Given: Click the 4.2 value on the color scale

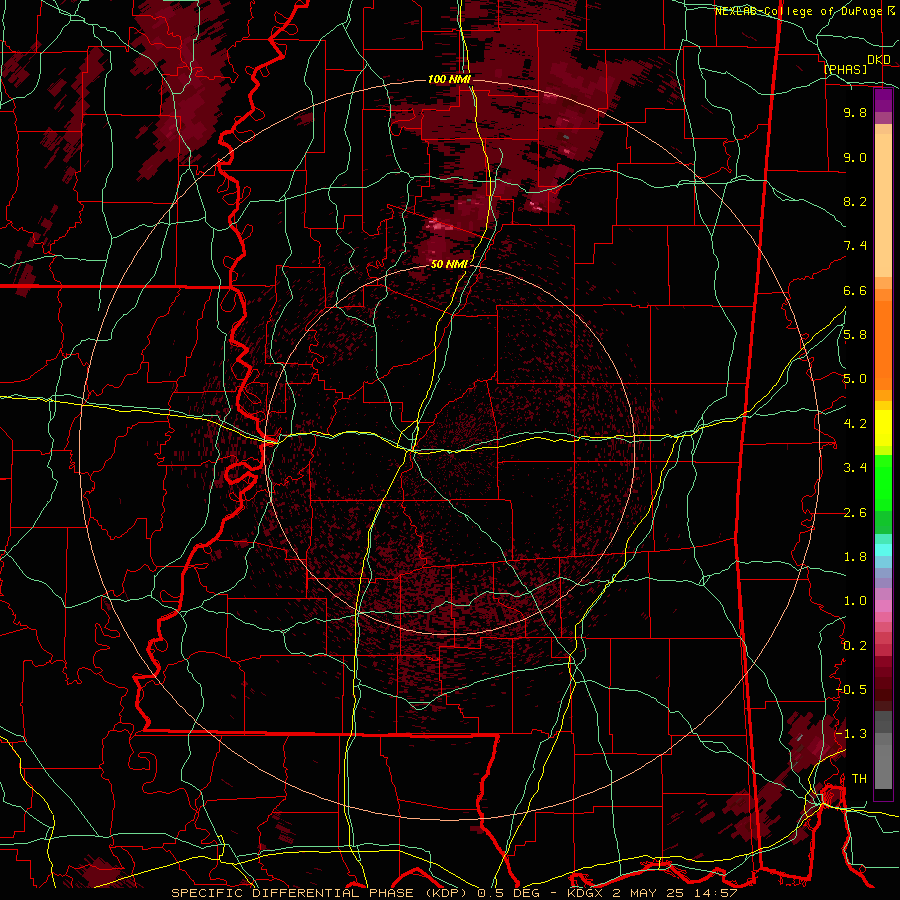Looking at the screenshot, I should (855, 424).
